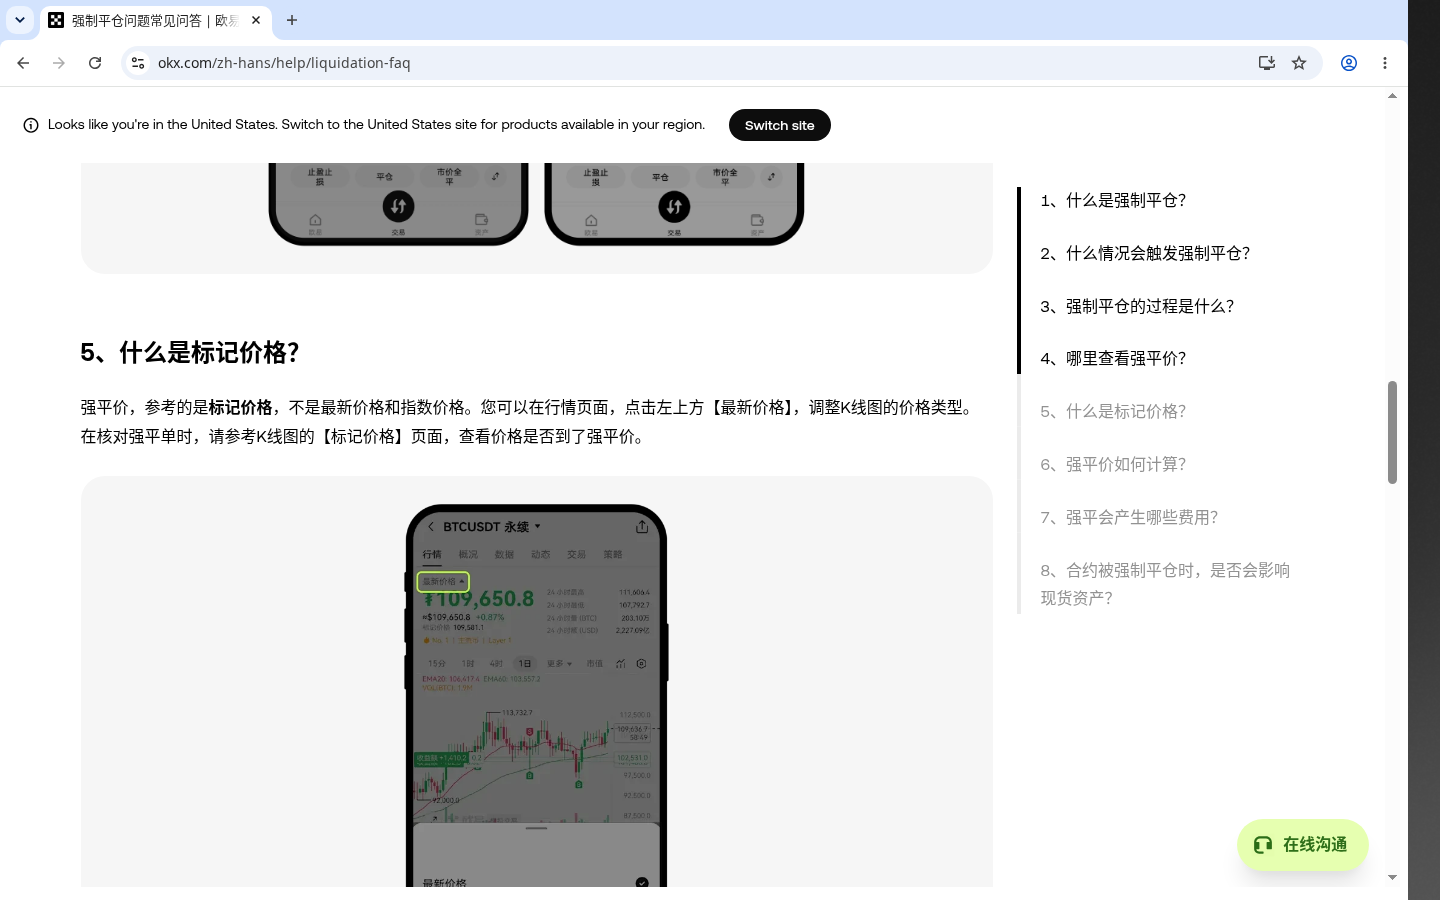Image resolution: width=1440 pixels, height=900 pixels.
Task: Click the right phone screenshot with swap icon
Action: [674, 204]
